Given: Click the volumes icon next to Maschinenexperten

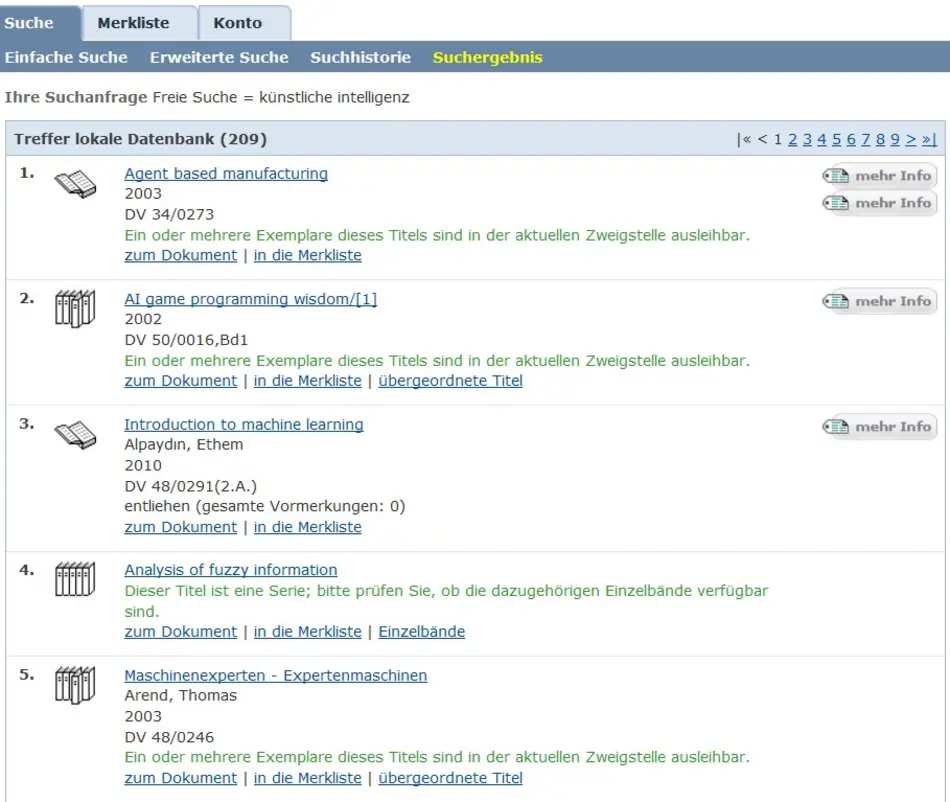Looking at the screenshot, I should click(75, 685).
